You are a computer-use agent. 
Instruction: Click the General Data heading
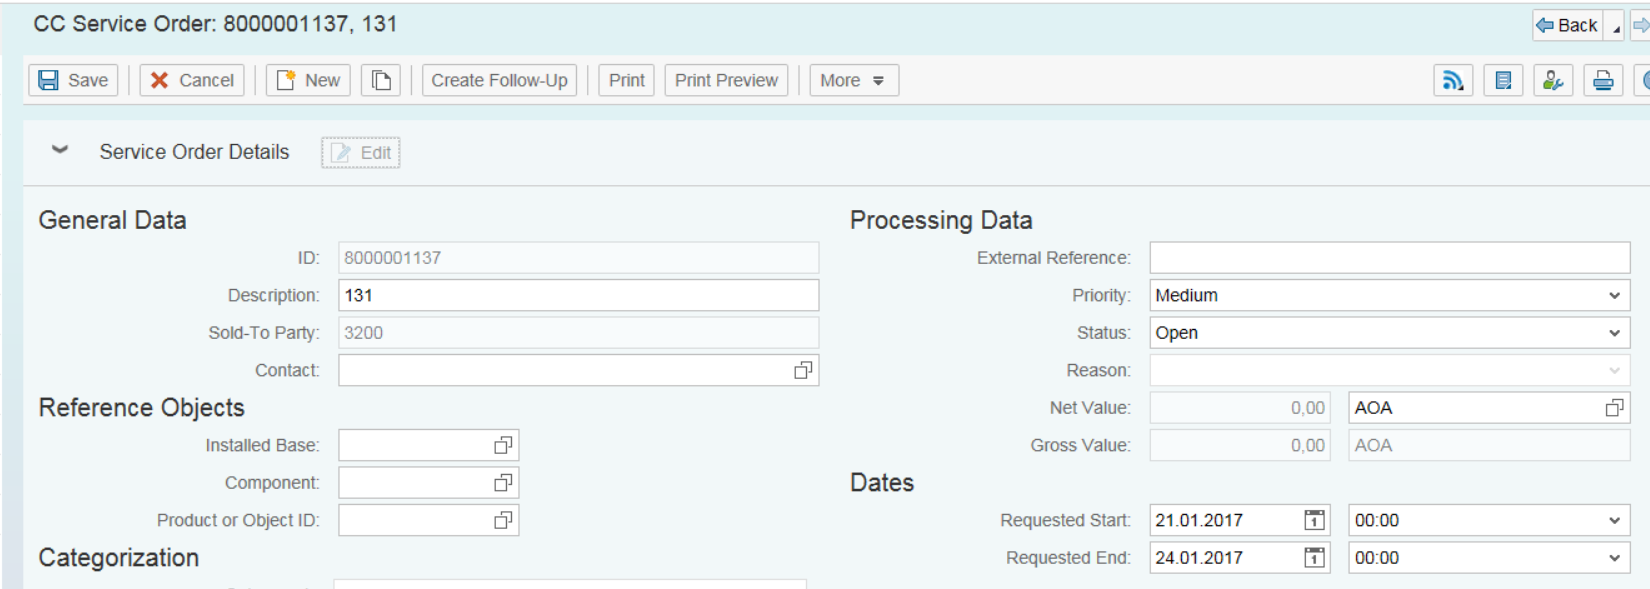pyautogui.click(x=112, y=220)
